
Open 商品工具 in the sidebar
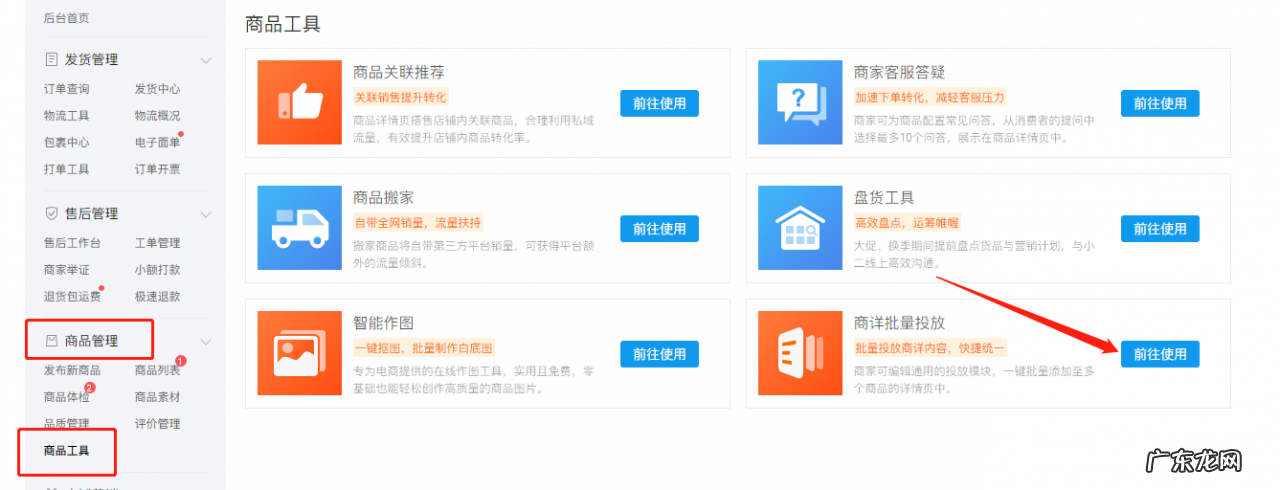[x=67, y=451]
